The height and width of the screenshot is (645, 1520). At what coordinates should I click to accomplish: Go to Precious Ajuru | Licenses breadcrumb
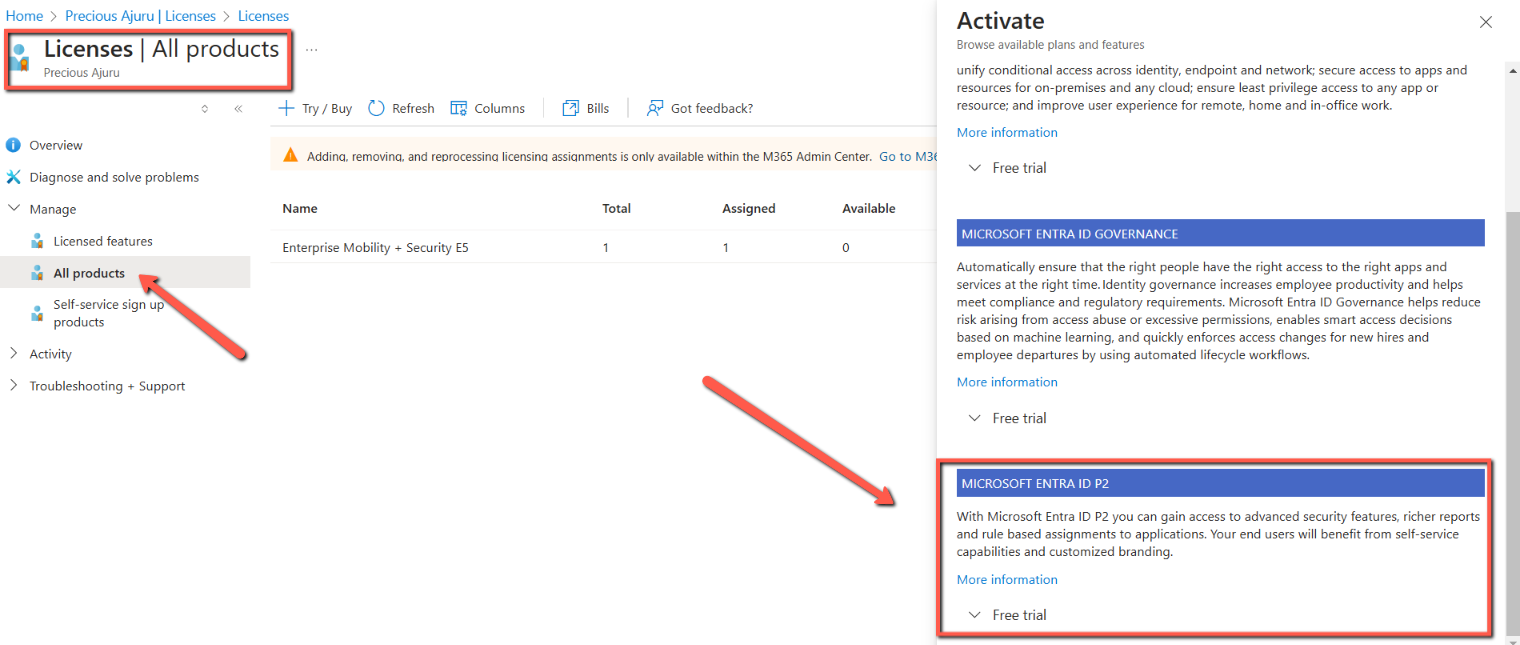pos(140,16)
